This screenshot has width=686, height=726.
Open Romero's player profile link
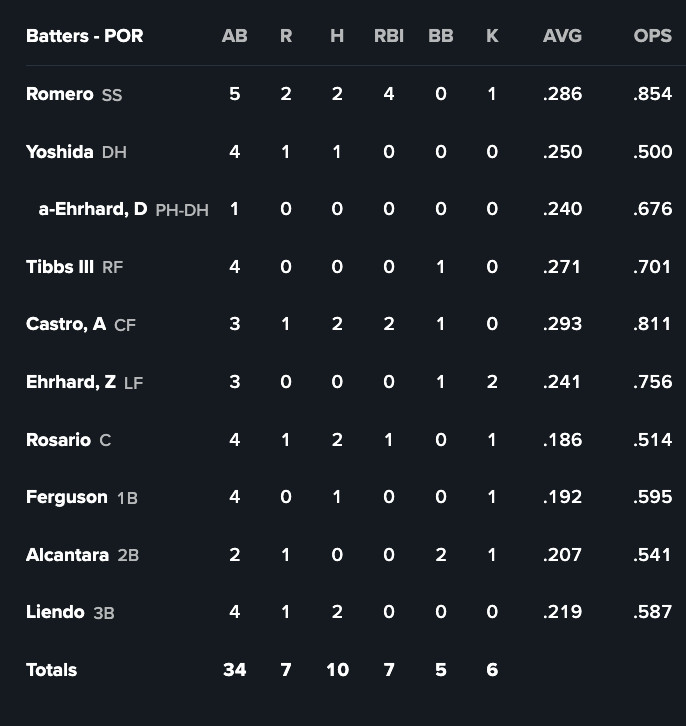(60, 95)
